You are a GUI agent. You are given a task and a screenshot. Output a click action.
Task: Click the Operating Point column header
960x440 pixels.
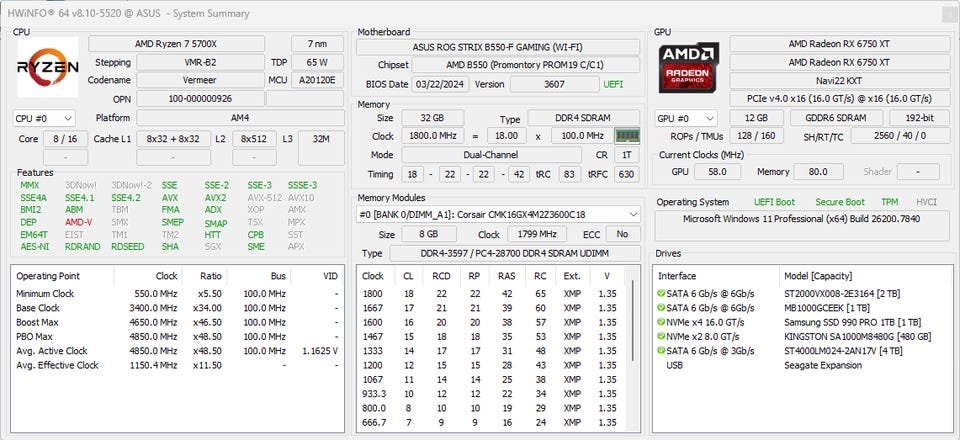63,276
